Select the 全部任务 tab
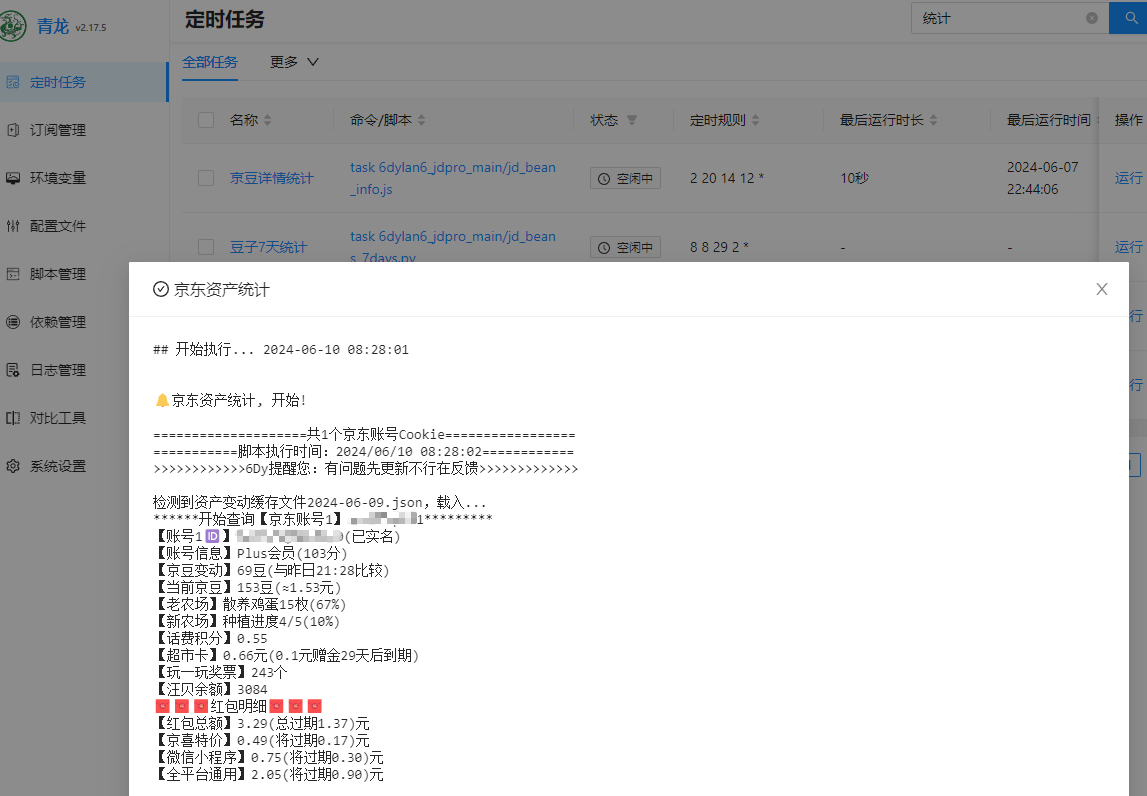This screenshot has width=1147, height=796. [x=210, y=62]
